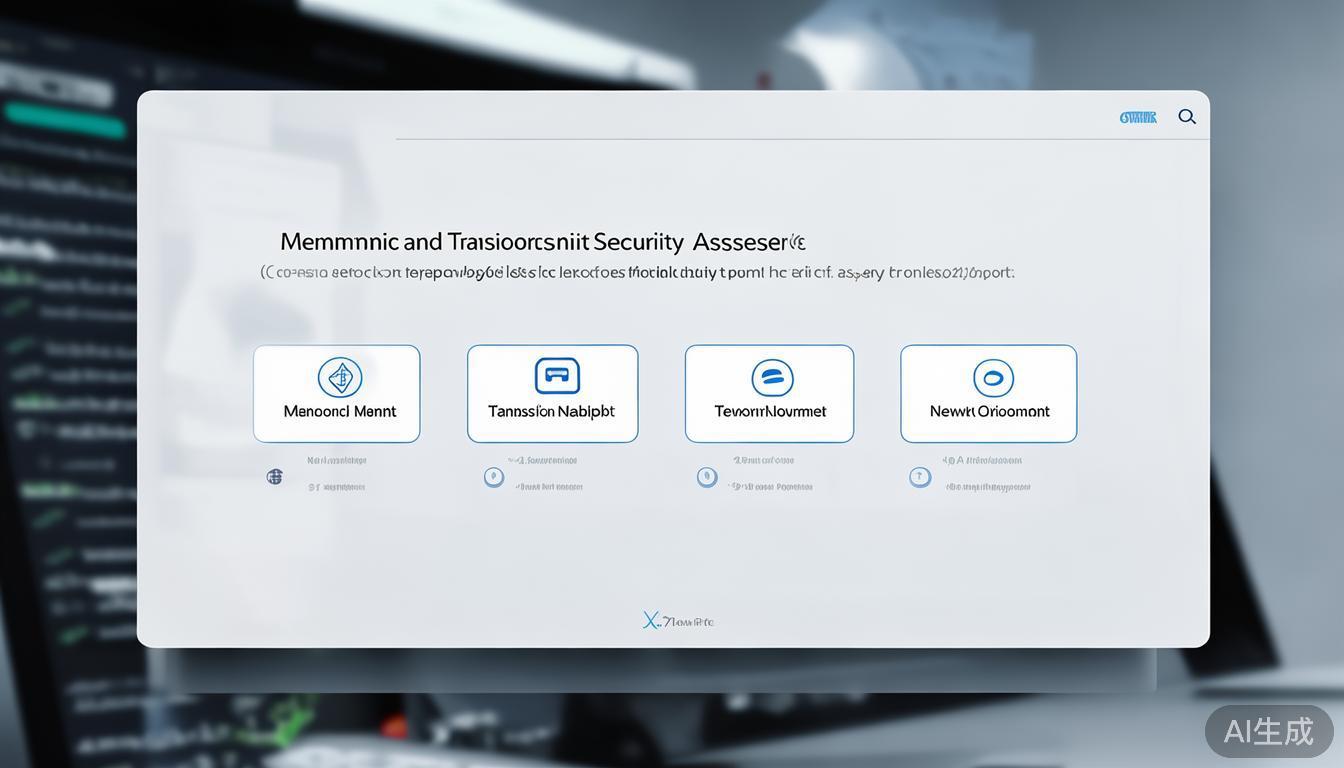Click the search magnifier icon
Image resolution: width=1344 pixels, height=768 pixels.
(x=1187, y=117)
